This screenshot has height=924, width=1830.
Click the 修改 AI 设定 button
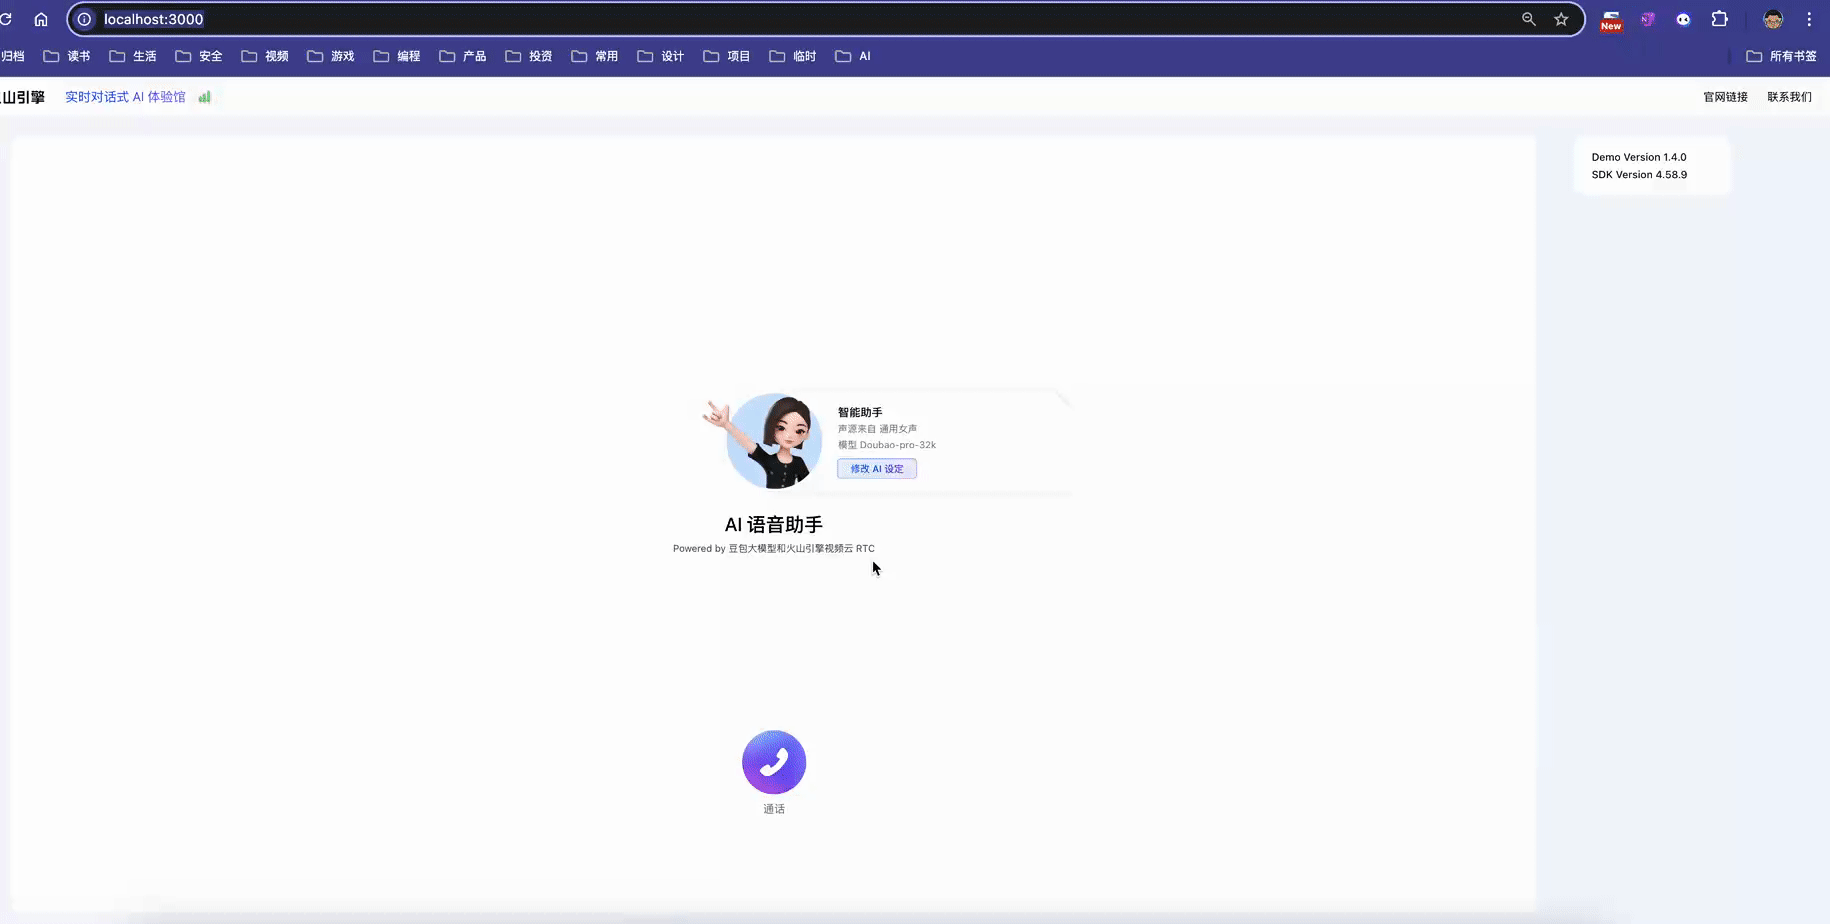tap(877, 469)
